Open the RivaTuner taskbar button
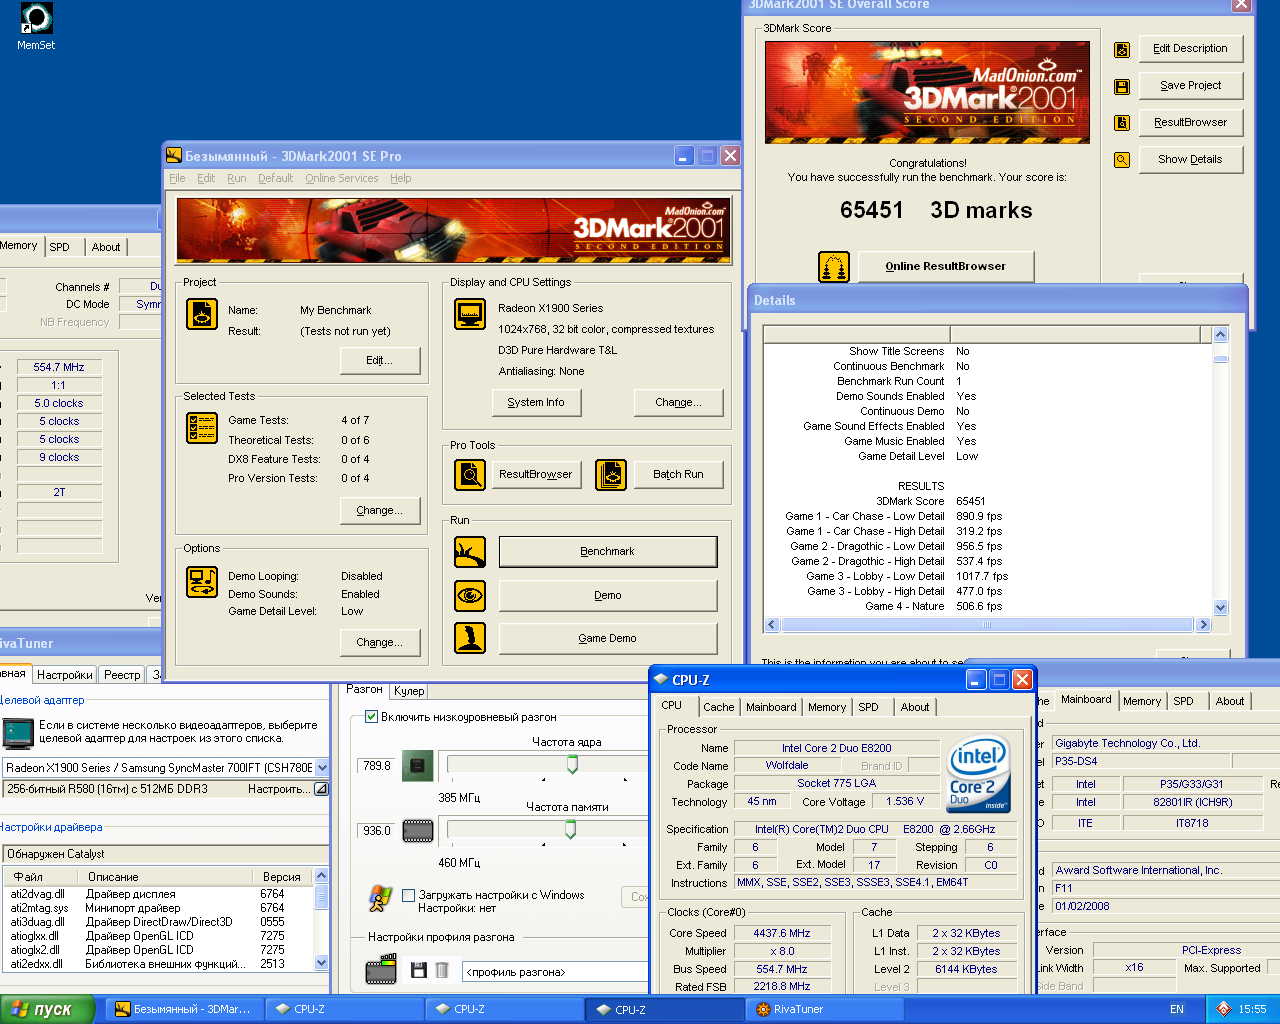This screenshot has width=1280, height=1024. coord(824,1009)
